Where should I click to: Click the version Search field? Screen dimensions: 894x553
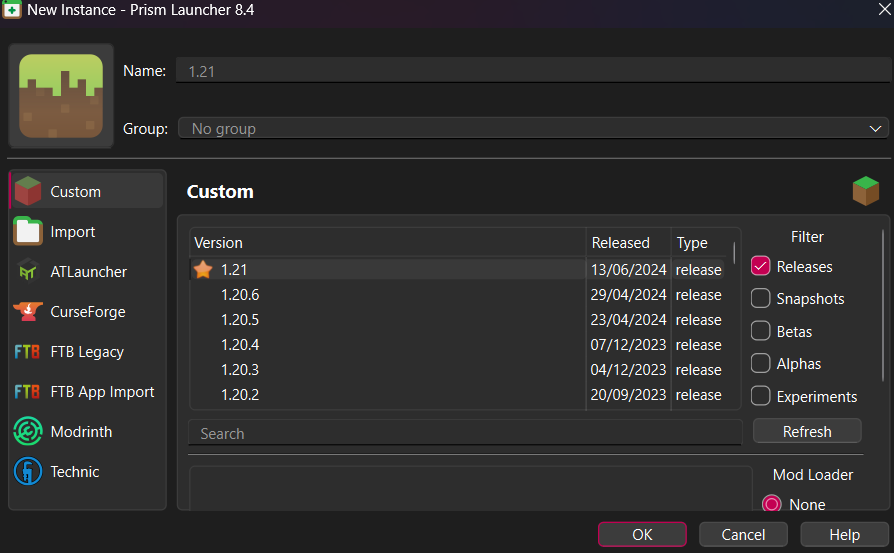click(x=465, y=433)
